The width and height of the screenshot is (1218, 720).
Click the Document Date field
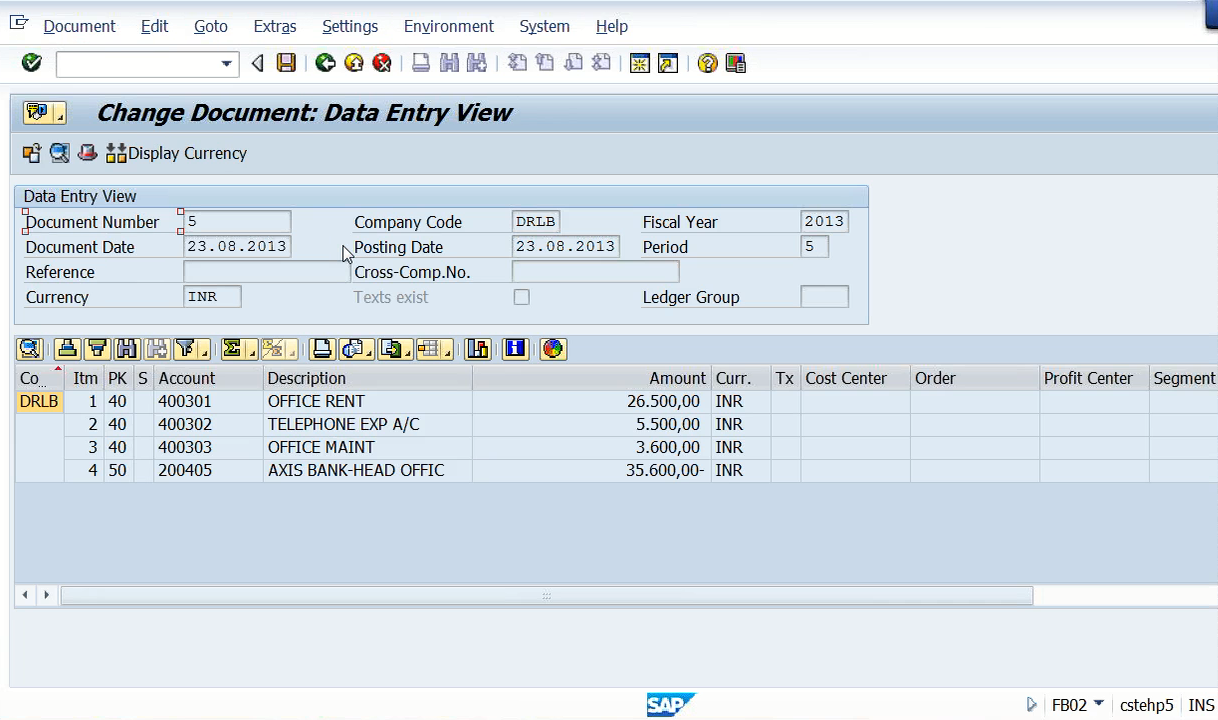tap(238, 247)
